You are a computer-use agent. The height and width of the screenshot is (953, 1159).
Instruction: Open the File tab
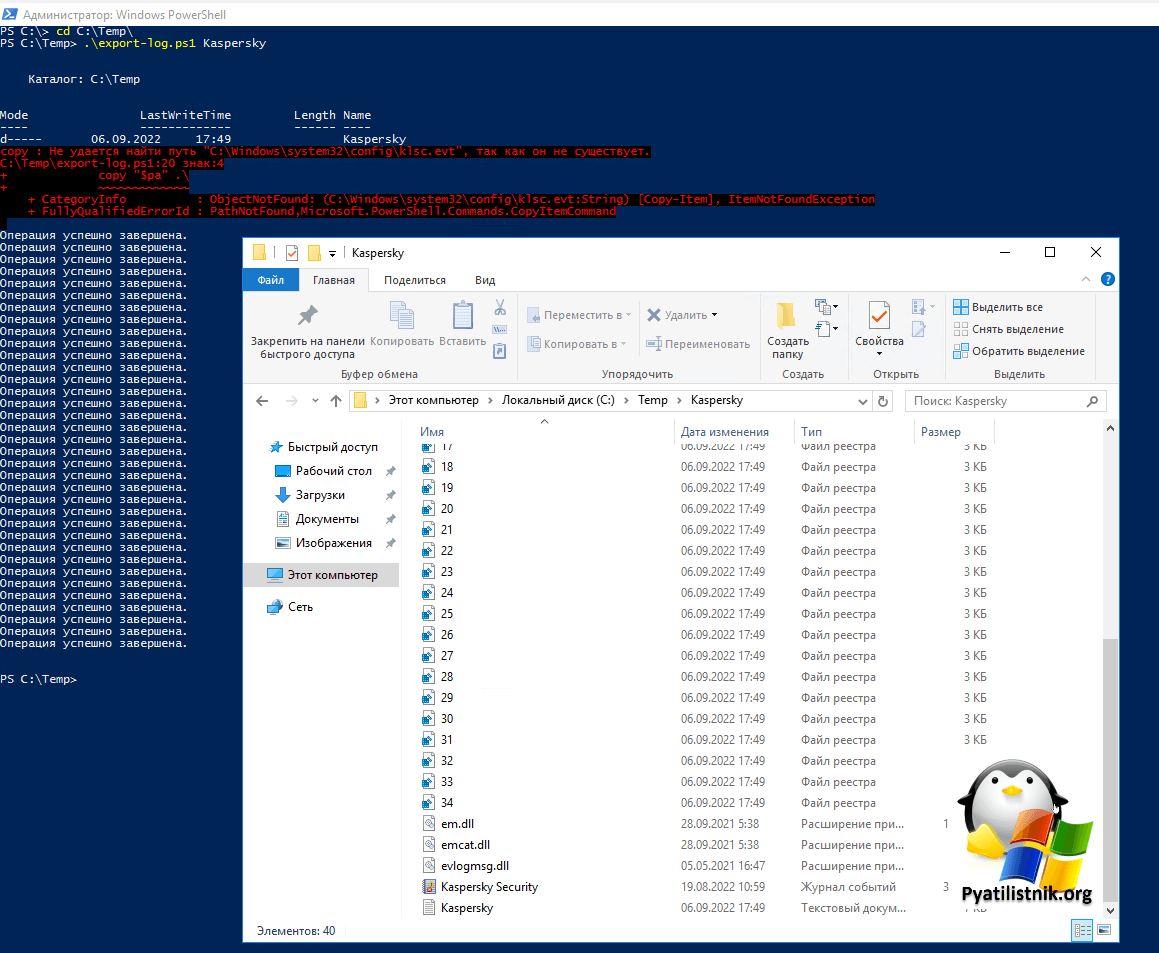tap(270, 280)
